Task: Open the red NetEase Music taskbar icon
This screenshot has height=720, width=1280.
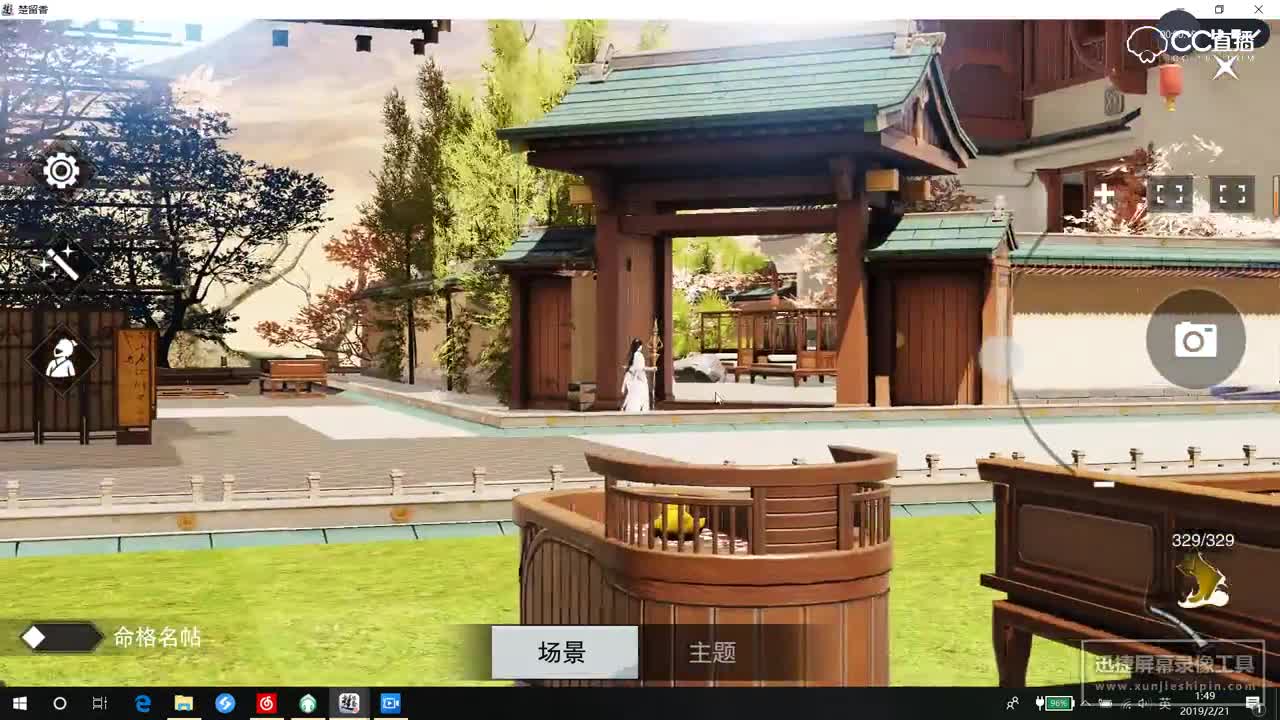Action: click(266, 703)
